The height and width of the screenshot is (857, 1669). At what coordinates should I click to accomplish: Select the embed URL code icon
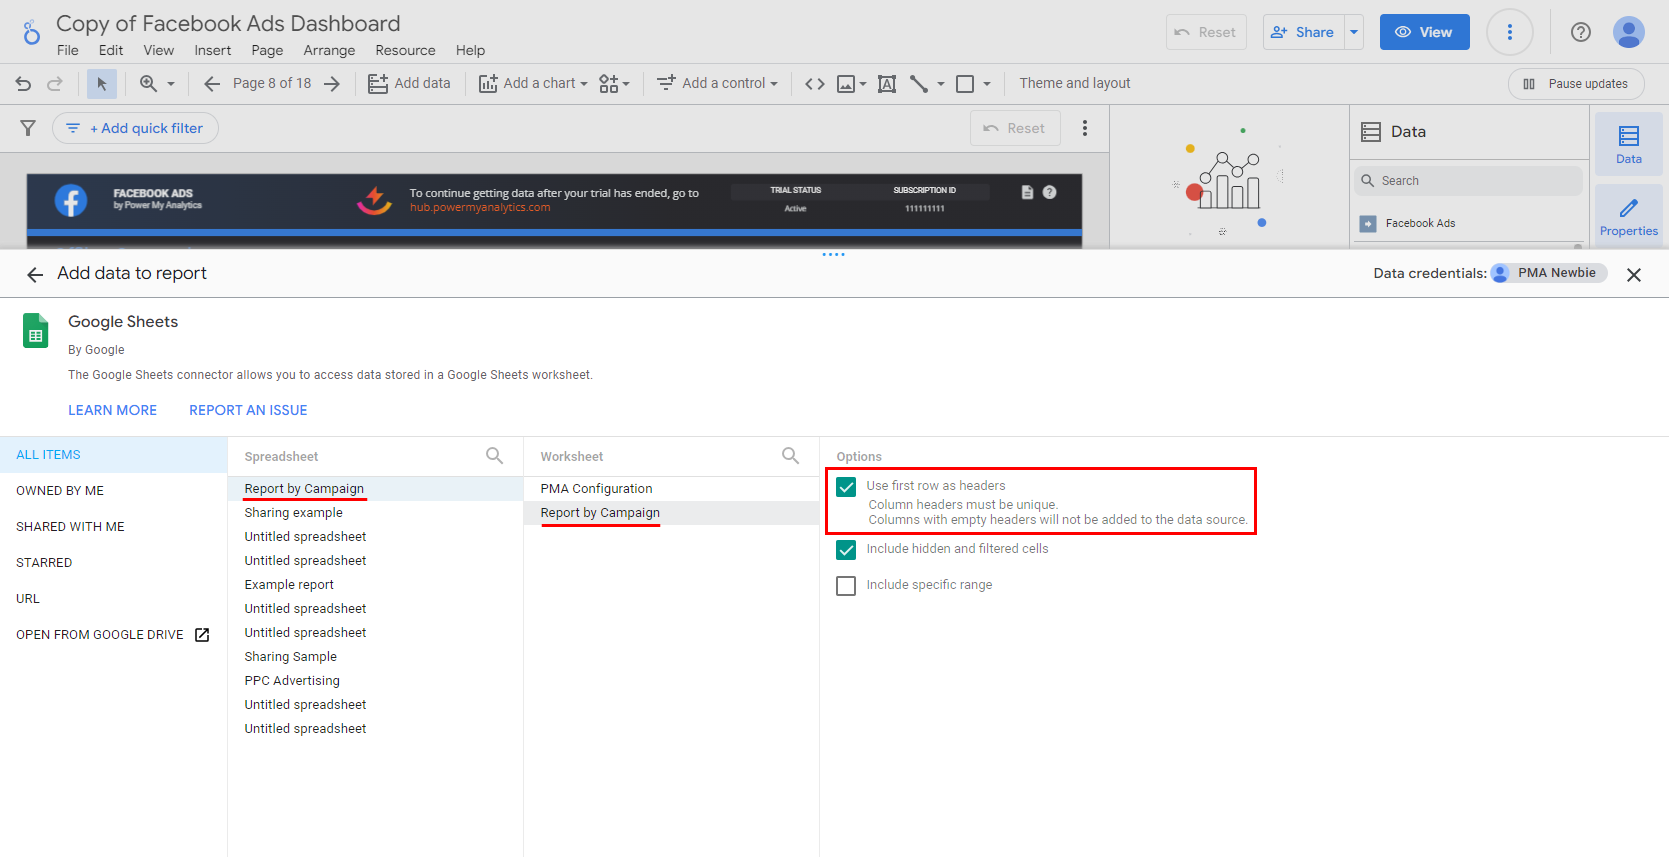coord(815,84)
